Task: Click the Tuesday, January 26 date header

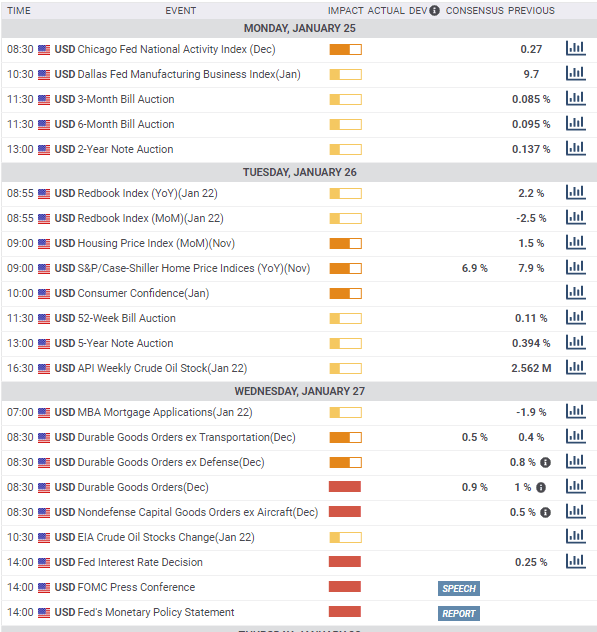Action: pos(300,172)
